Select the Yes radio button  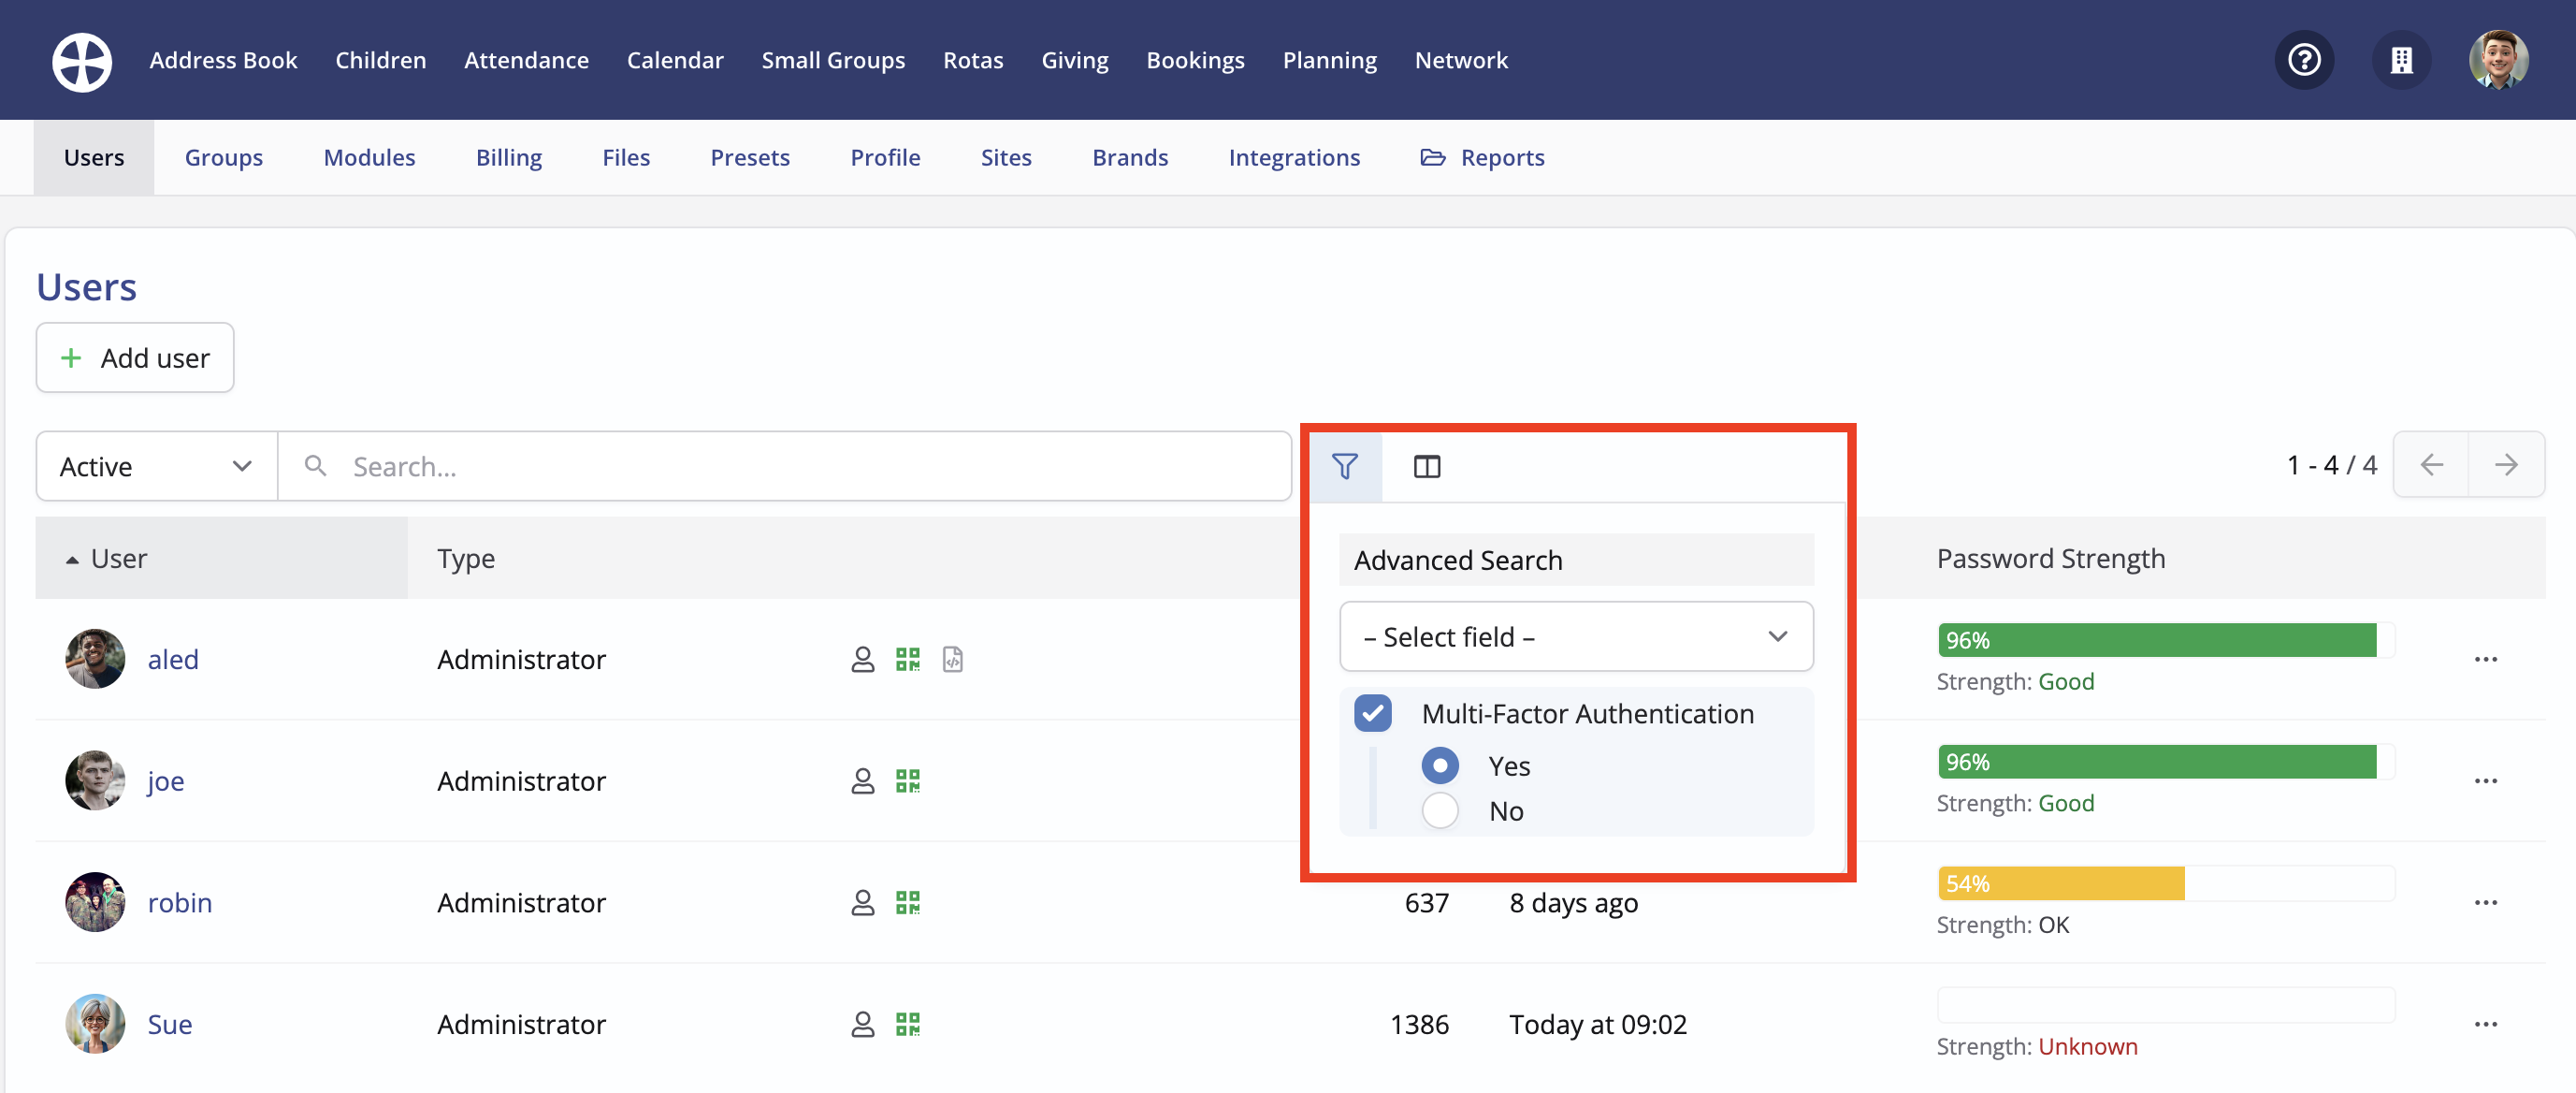[x=1440, y=766]
